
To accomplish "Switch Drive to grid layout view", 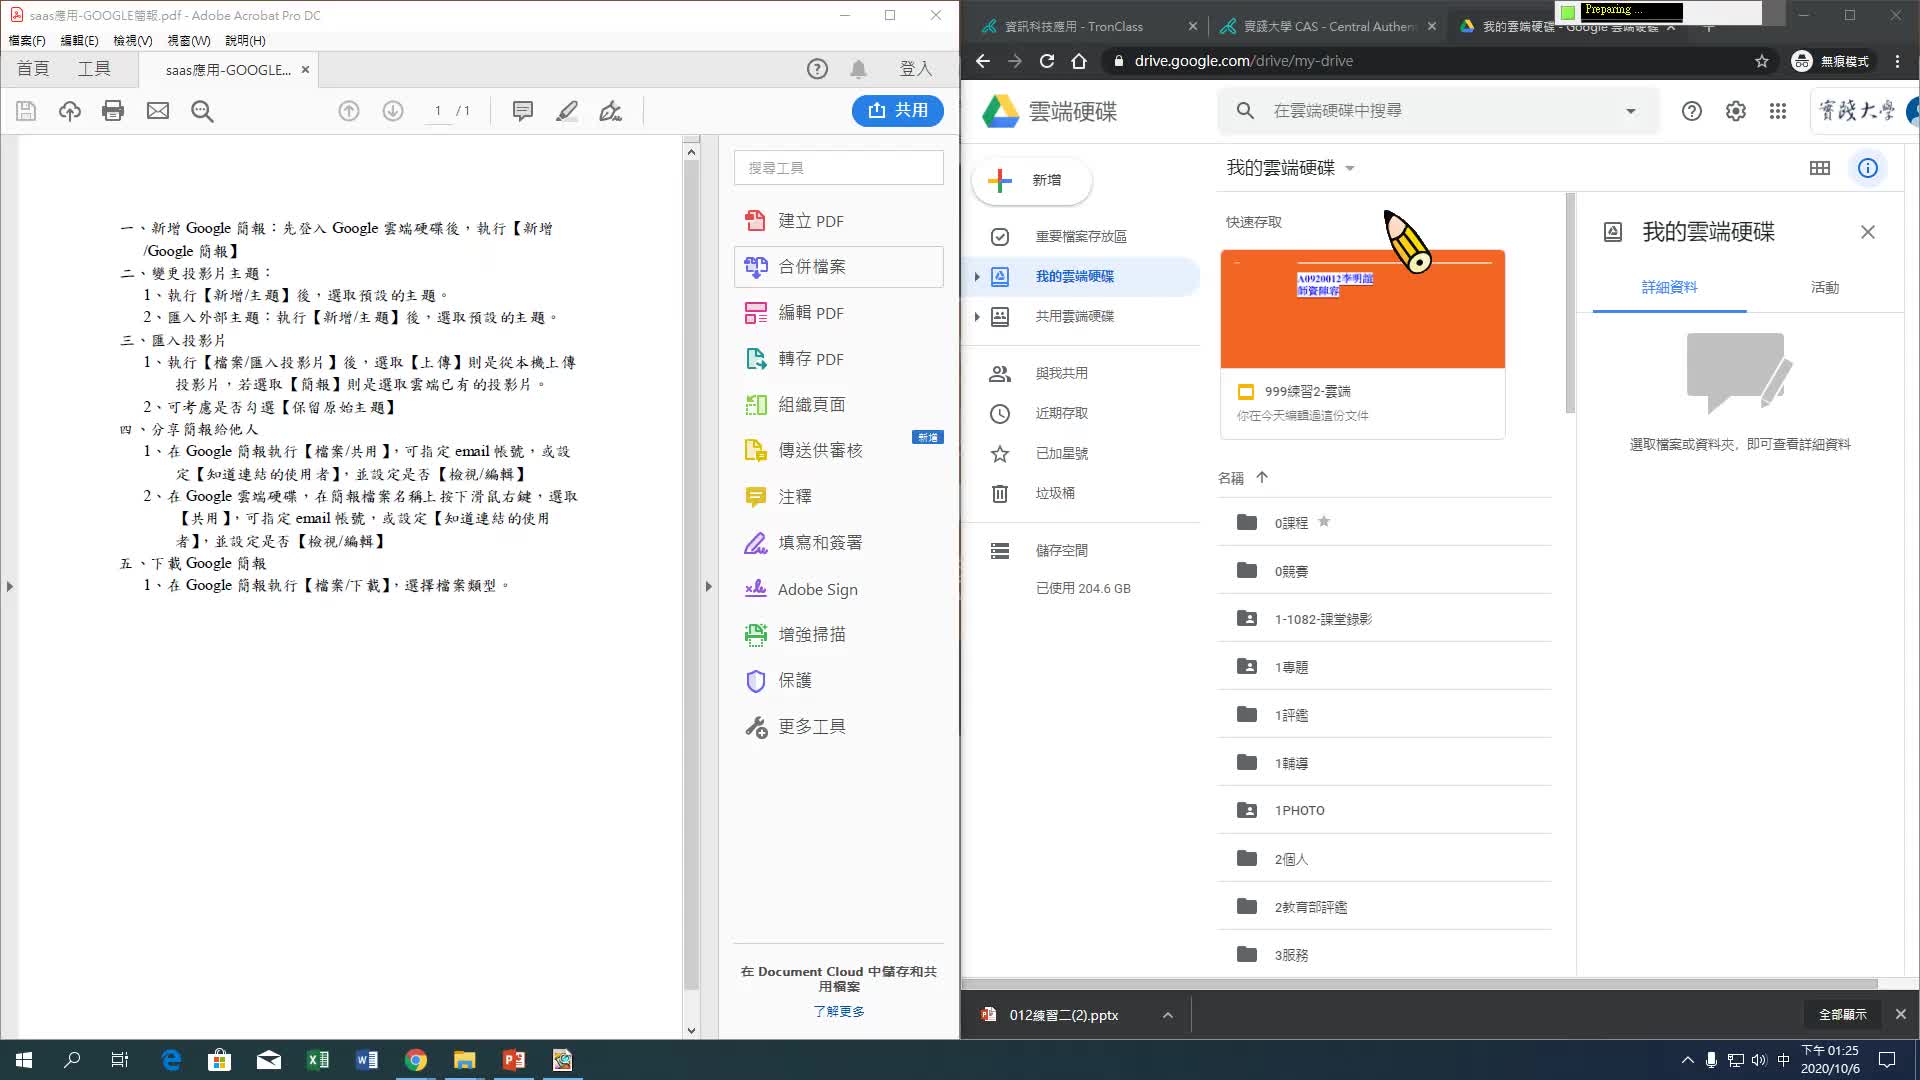I will (1819, 168).
